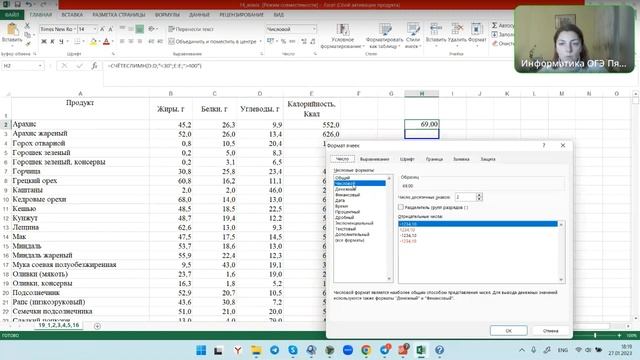Select the Денежный format in category list
The image size is (640, 360).
(x=346, y=189)
